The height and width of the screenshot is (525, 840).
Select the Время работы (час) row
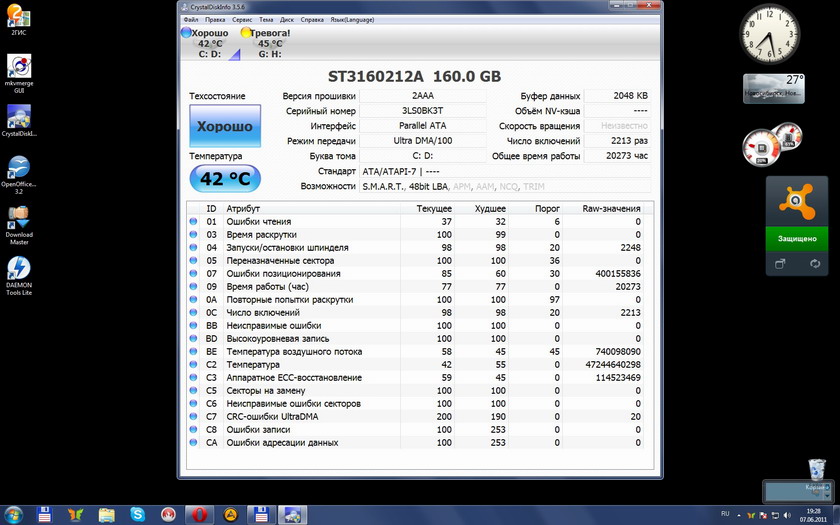[416, 287]
